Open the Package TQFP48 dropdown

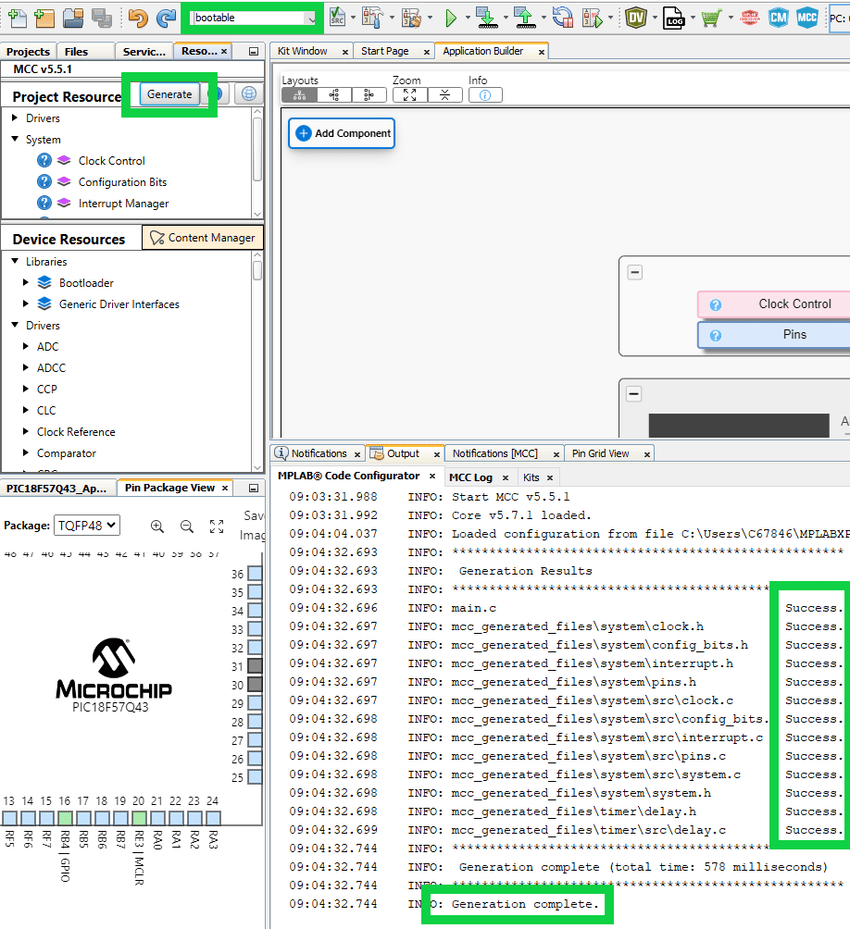(89, 525)
